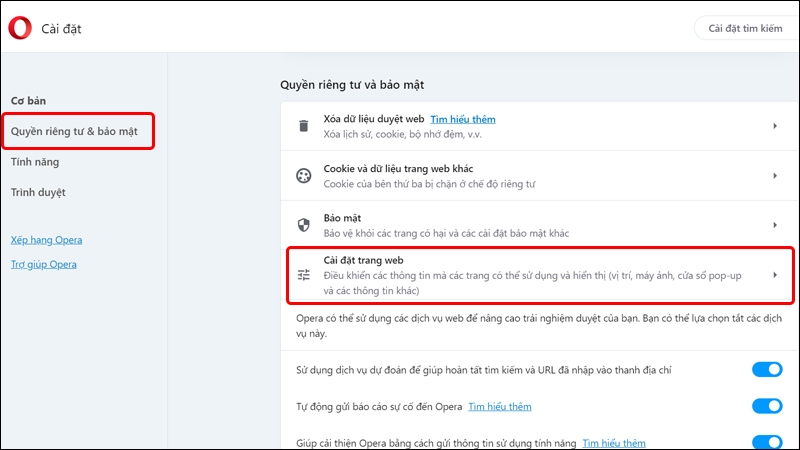This screenshot has height=450, width=800.
Task: Click the Bảo mật row title
Action: point(342,218)
